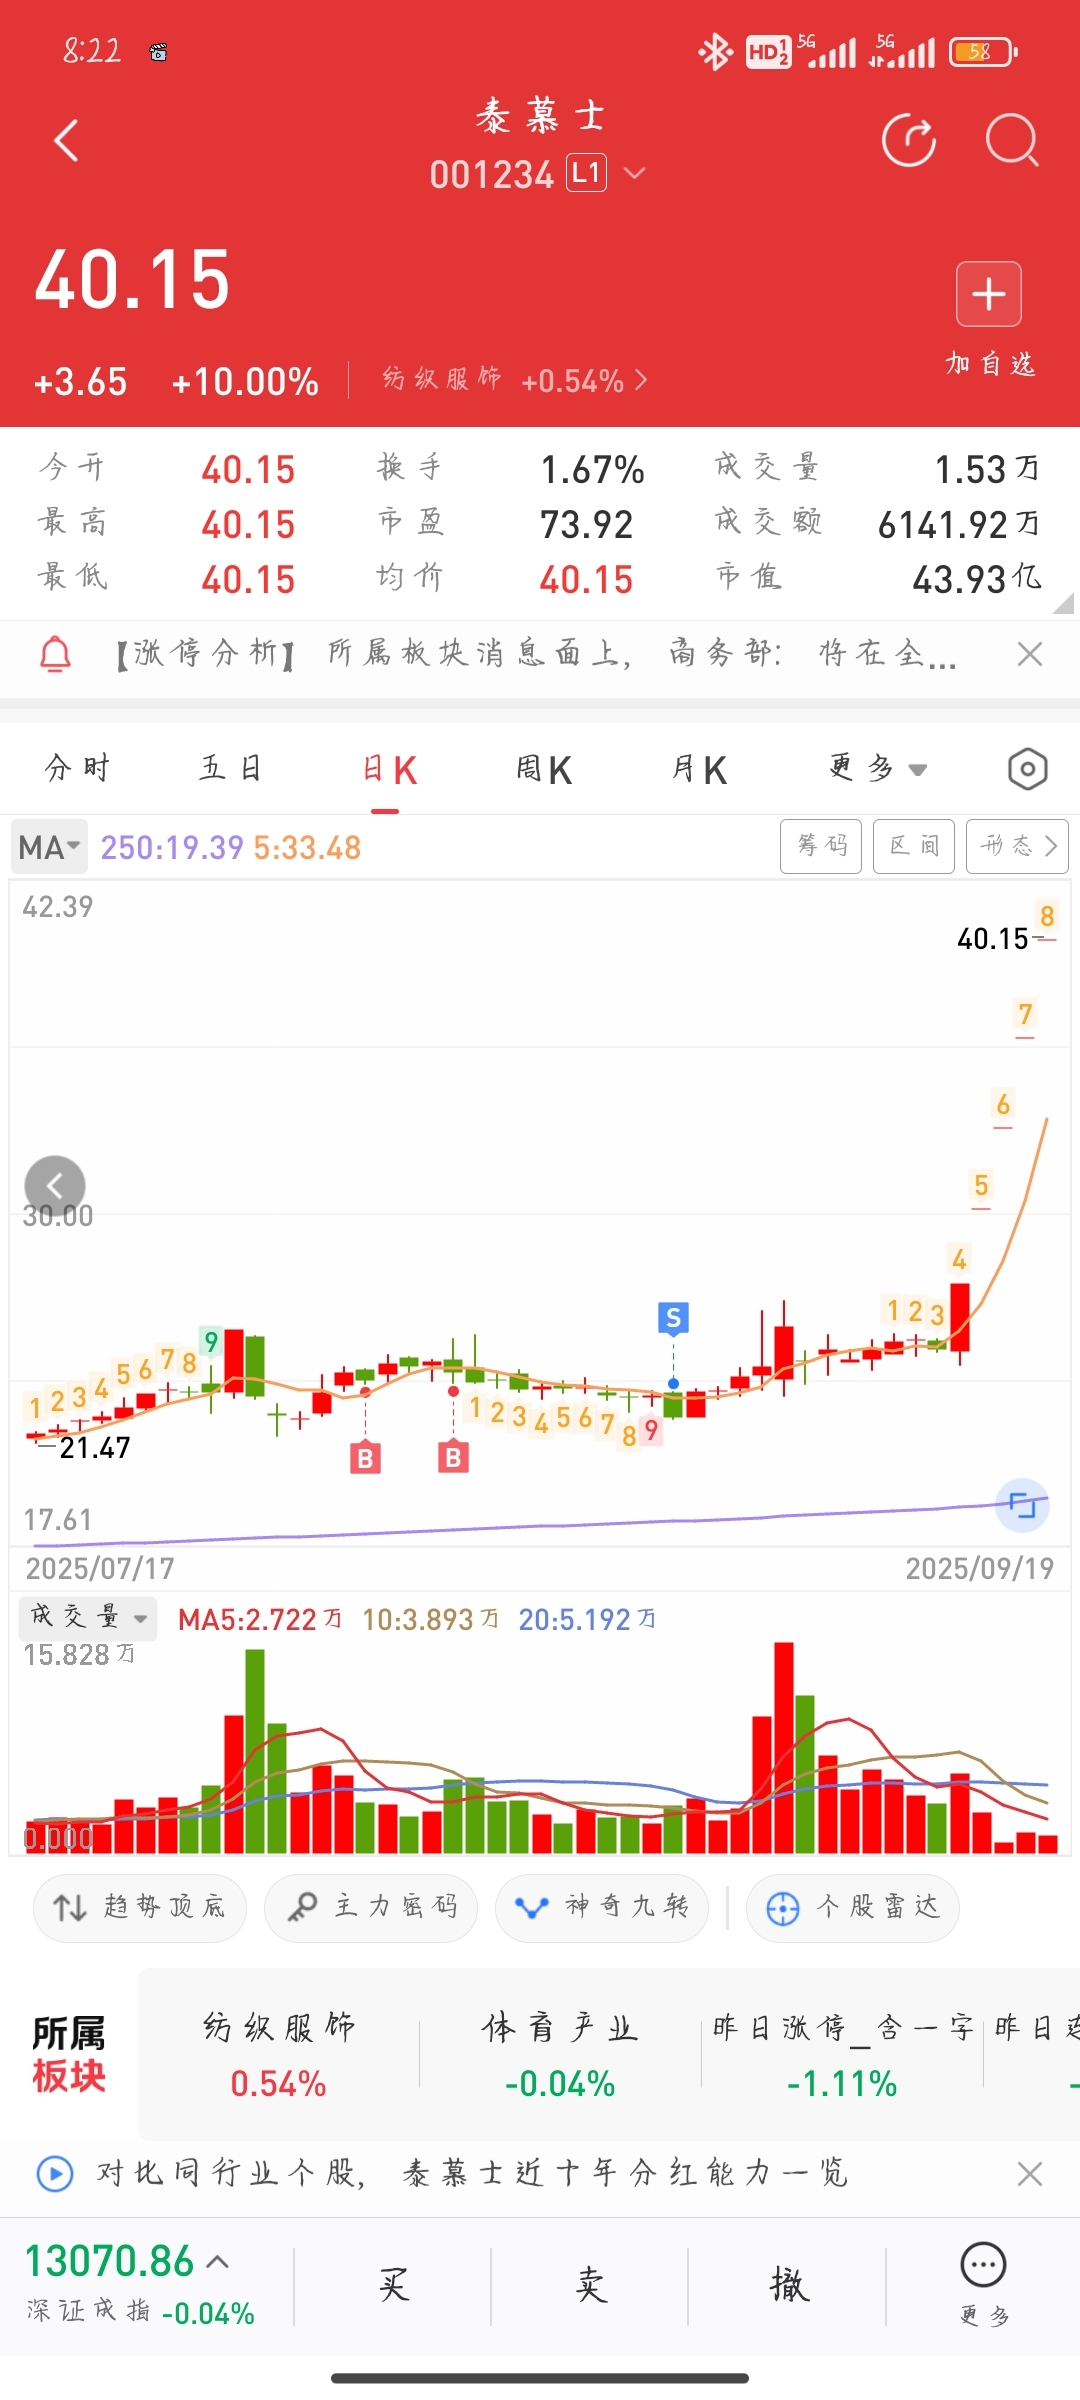Expand the 深证成指 index bar
This screenshot has width=1080, height=2400.
pyautogui.click(x=141, y=2284)
